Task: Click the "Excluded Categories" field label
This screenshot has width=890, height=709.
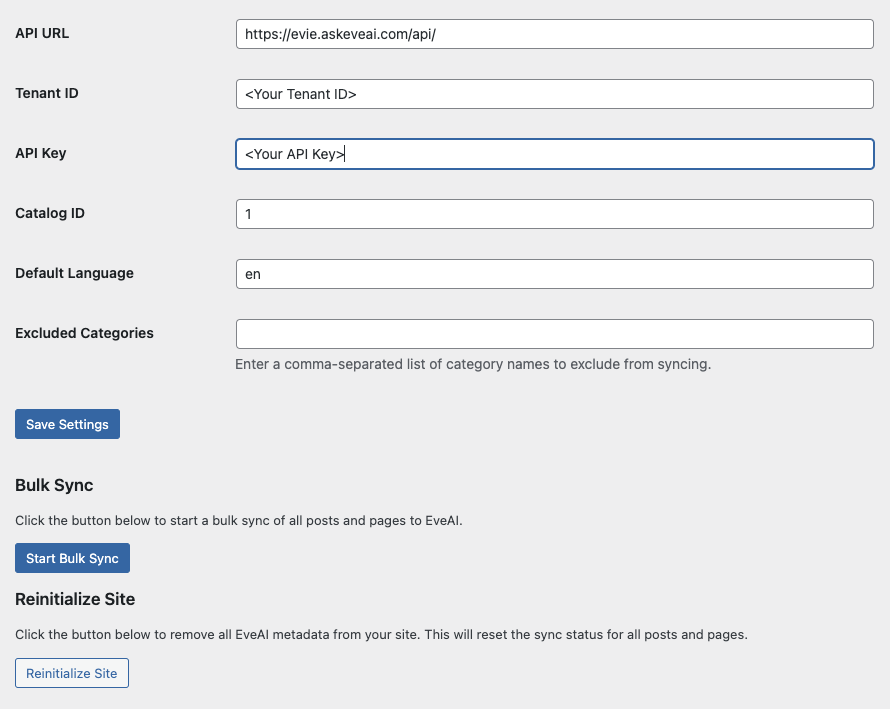Action: point(84,333)
